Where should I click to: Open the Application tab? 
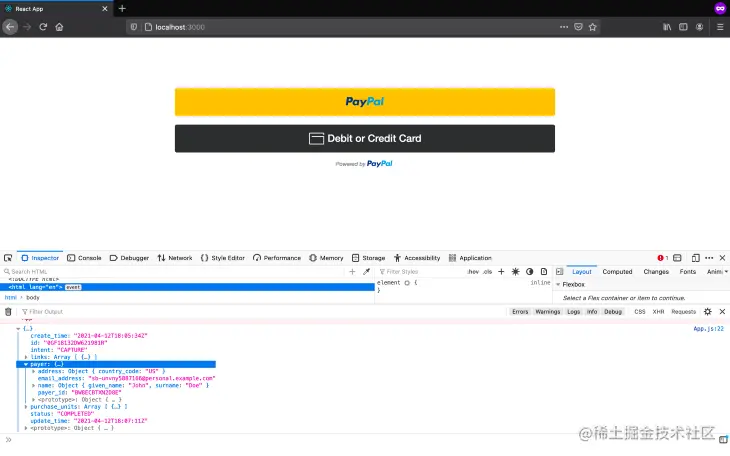470,258
